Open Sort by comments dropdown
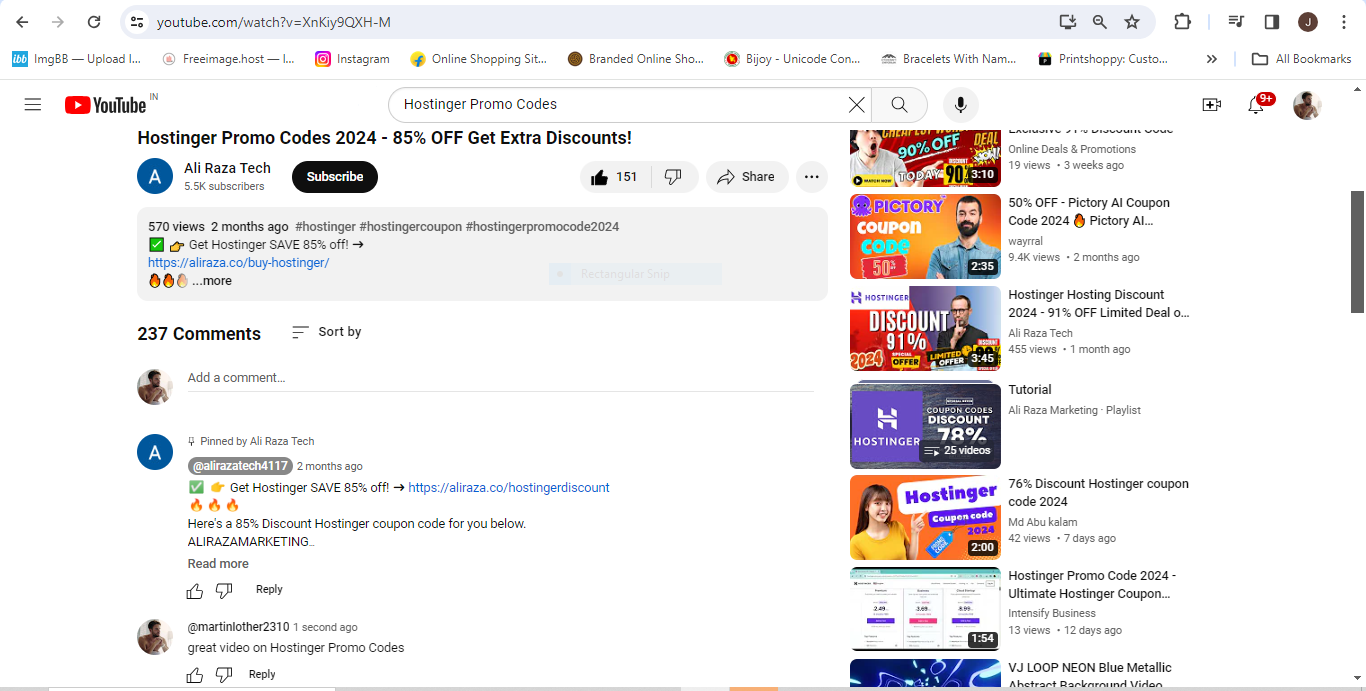 point(326,332)
